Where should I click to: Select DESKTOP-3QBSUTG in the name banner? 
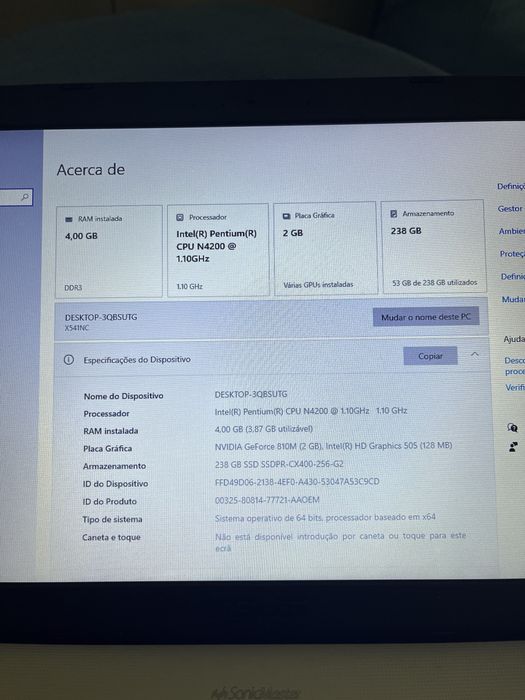101,317
